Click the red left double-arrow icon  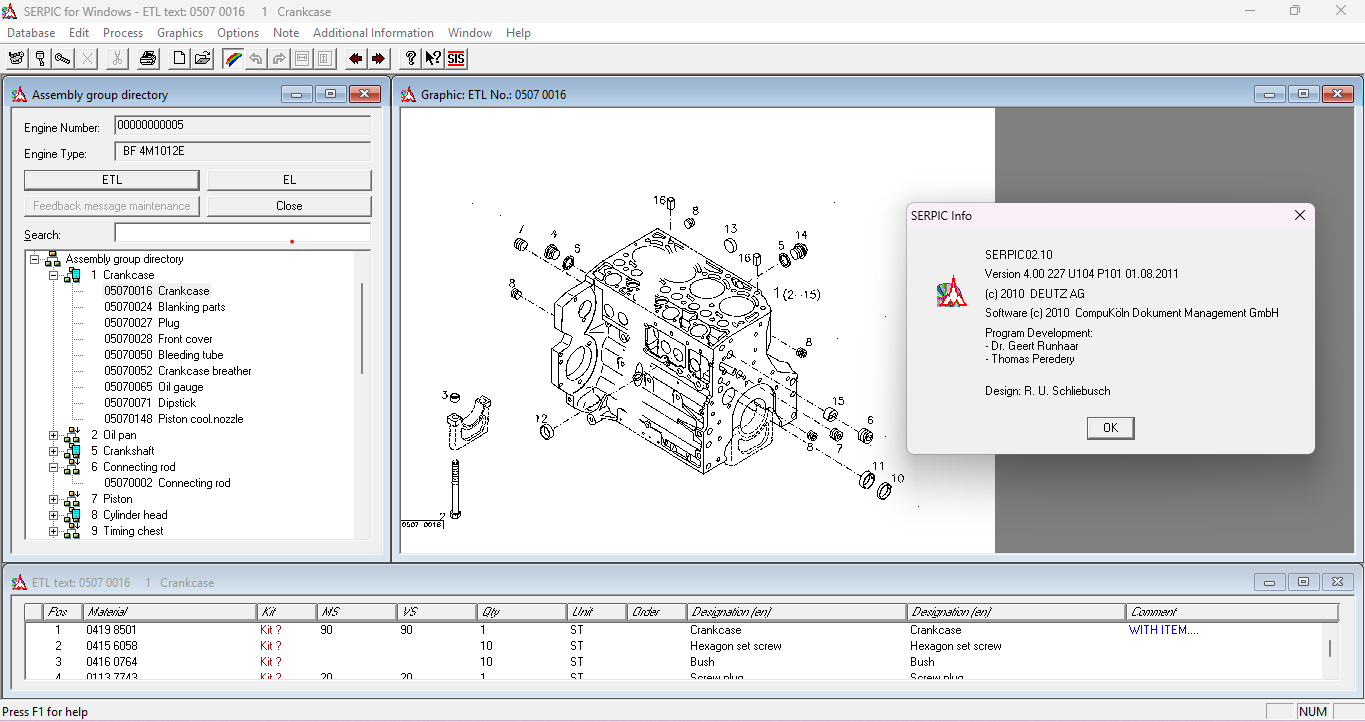pos(355,58)
